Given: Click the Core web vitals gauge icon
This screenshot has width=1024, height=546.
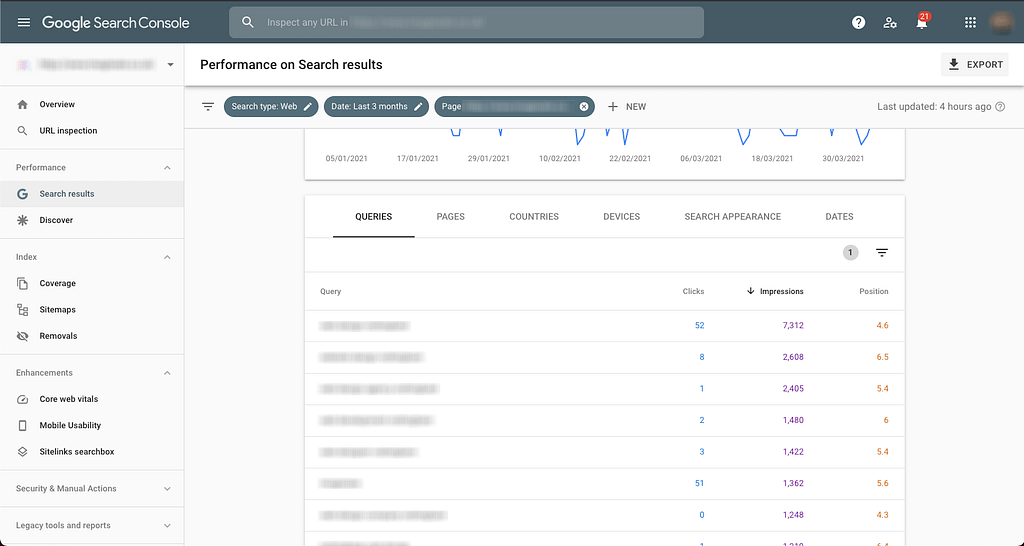Looking at the screenshot, I should 22,399.
